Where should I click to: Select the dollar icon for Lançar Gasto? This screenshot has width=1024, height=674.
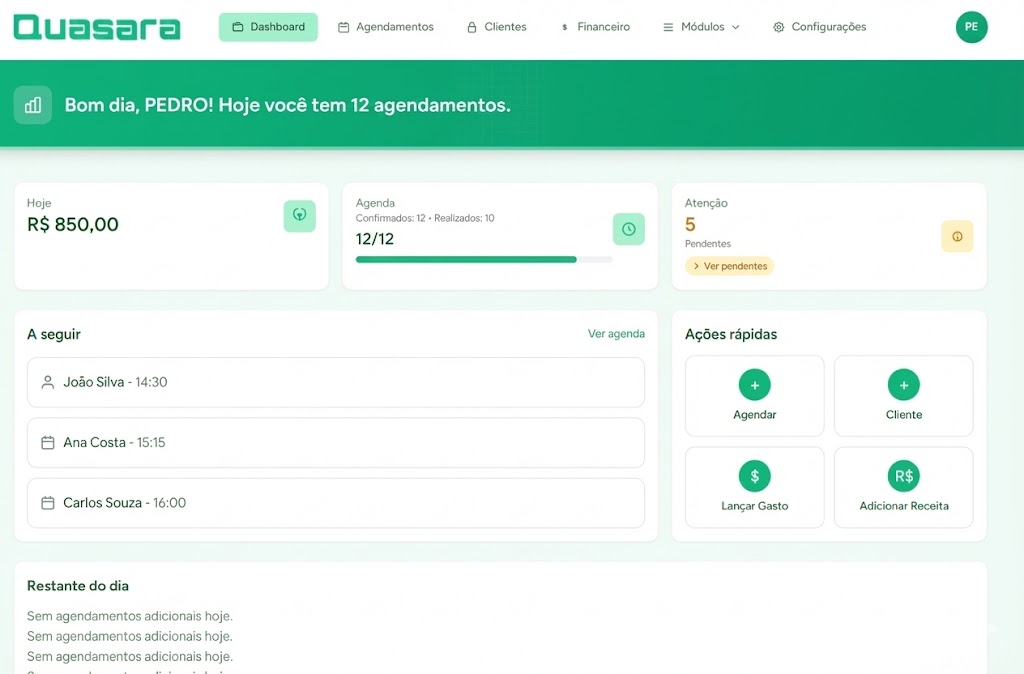click(754, 475)
